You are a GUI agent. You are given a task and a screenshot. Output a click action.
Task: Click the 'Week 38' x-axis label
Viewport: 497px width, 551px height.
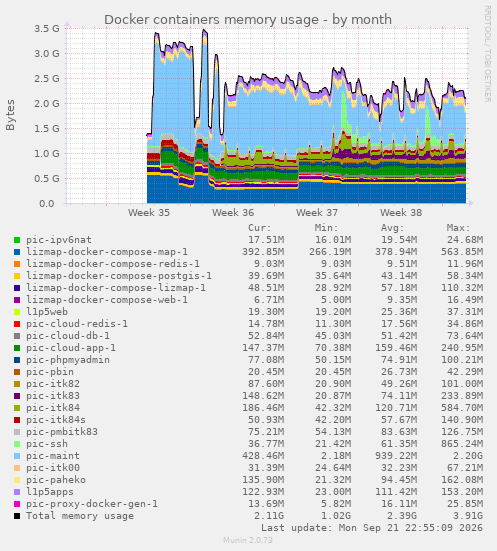pos(401,213)
